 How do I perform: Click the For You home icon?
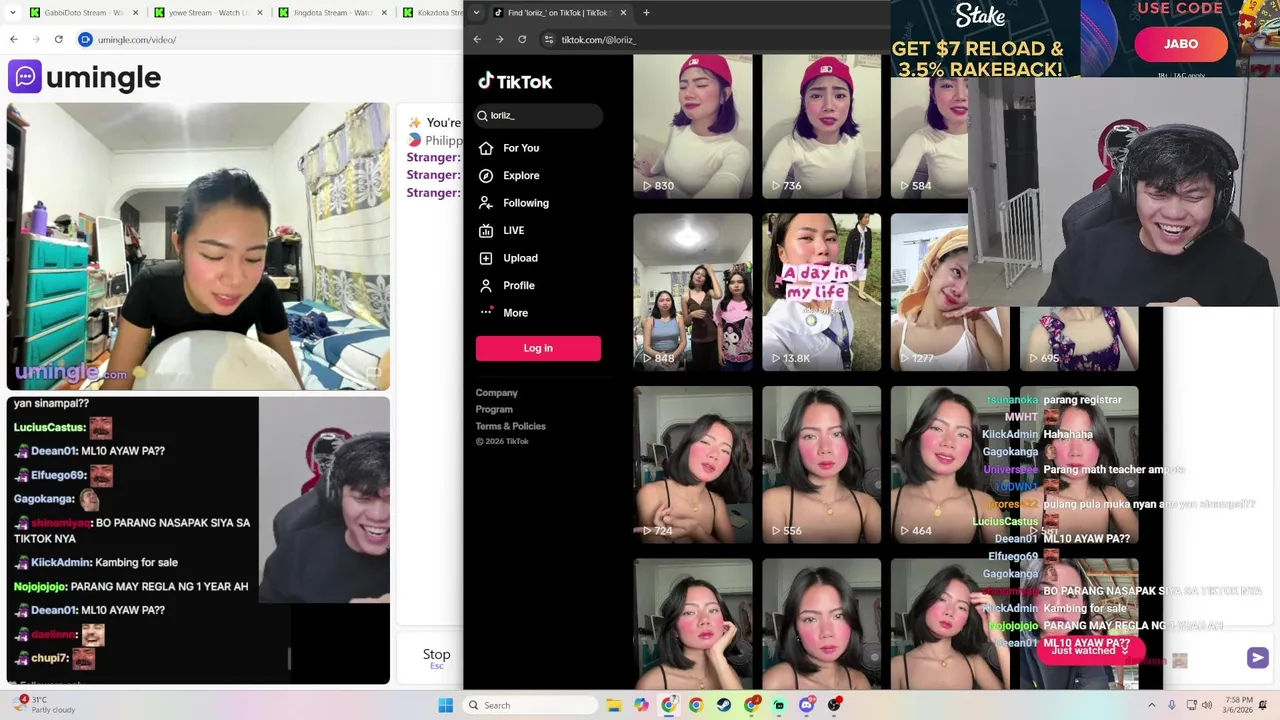pos(486,148)
